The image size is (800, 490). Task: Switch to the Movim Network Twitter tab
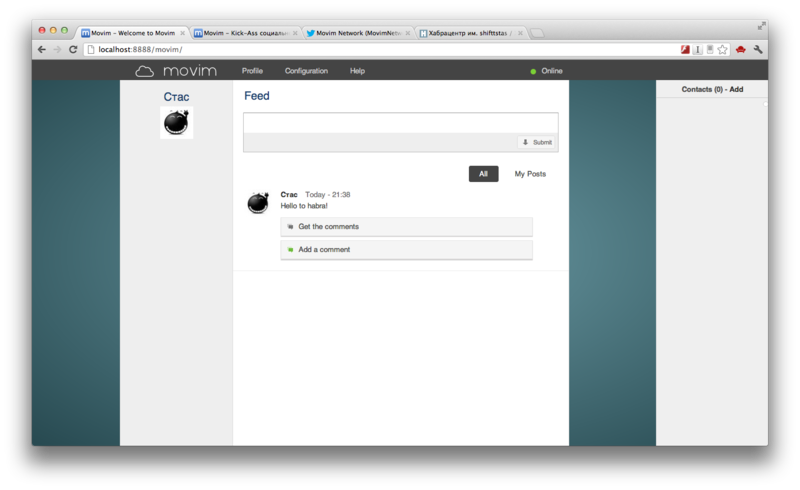pos(358,33)
